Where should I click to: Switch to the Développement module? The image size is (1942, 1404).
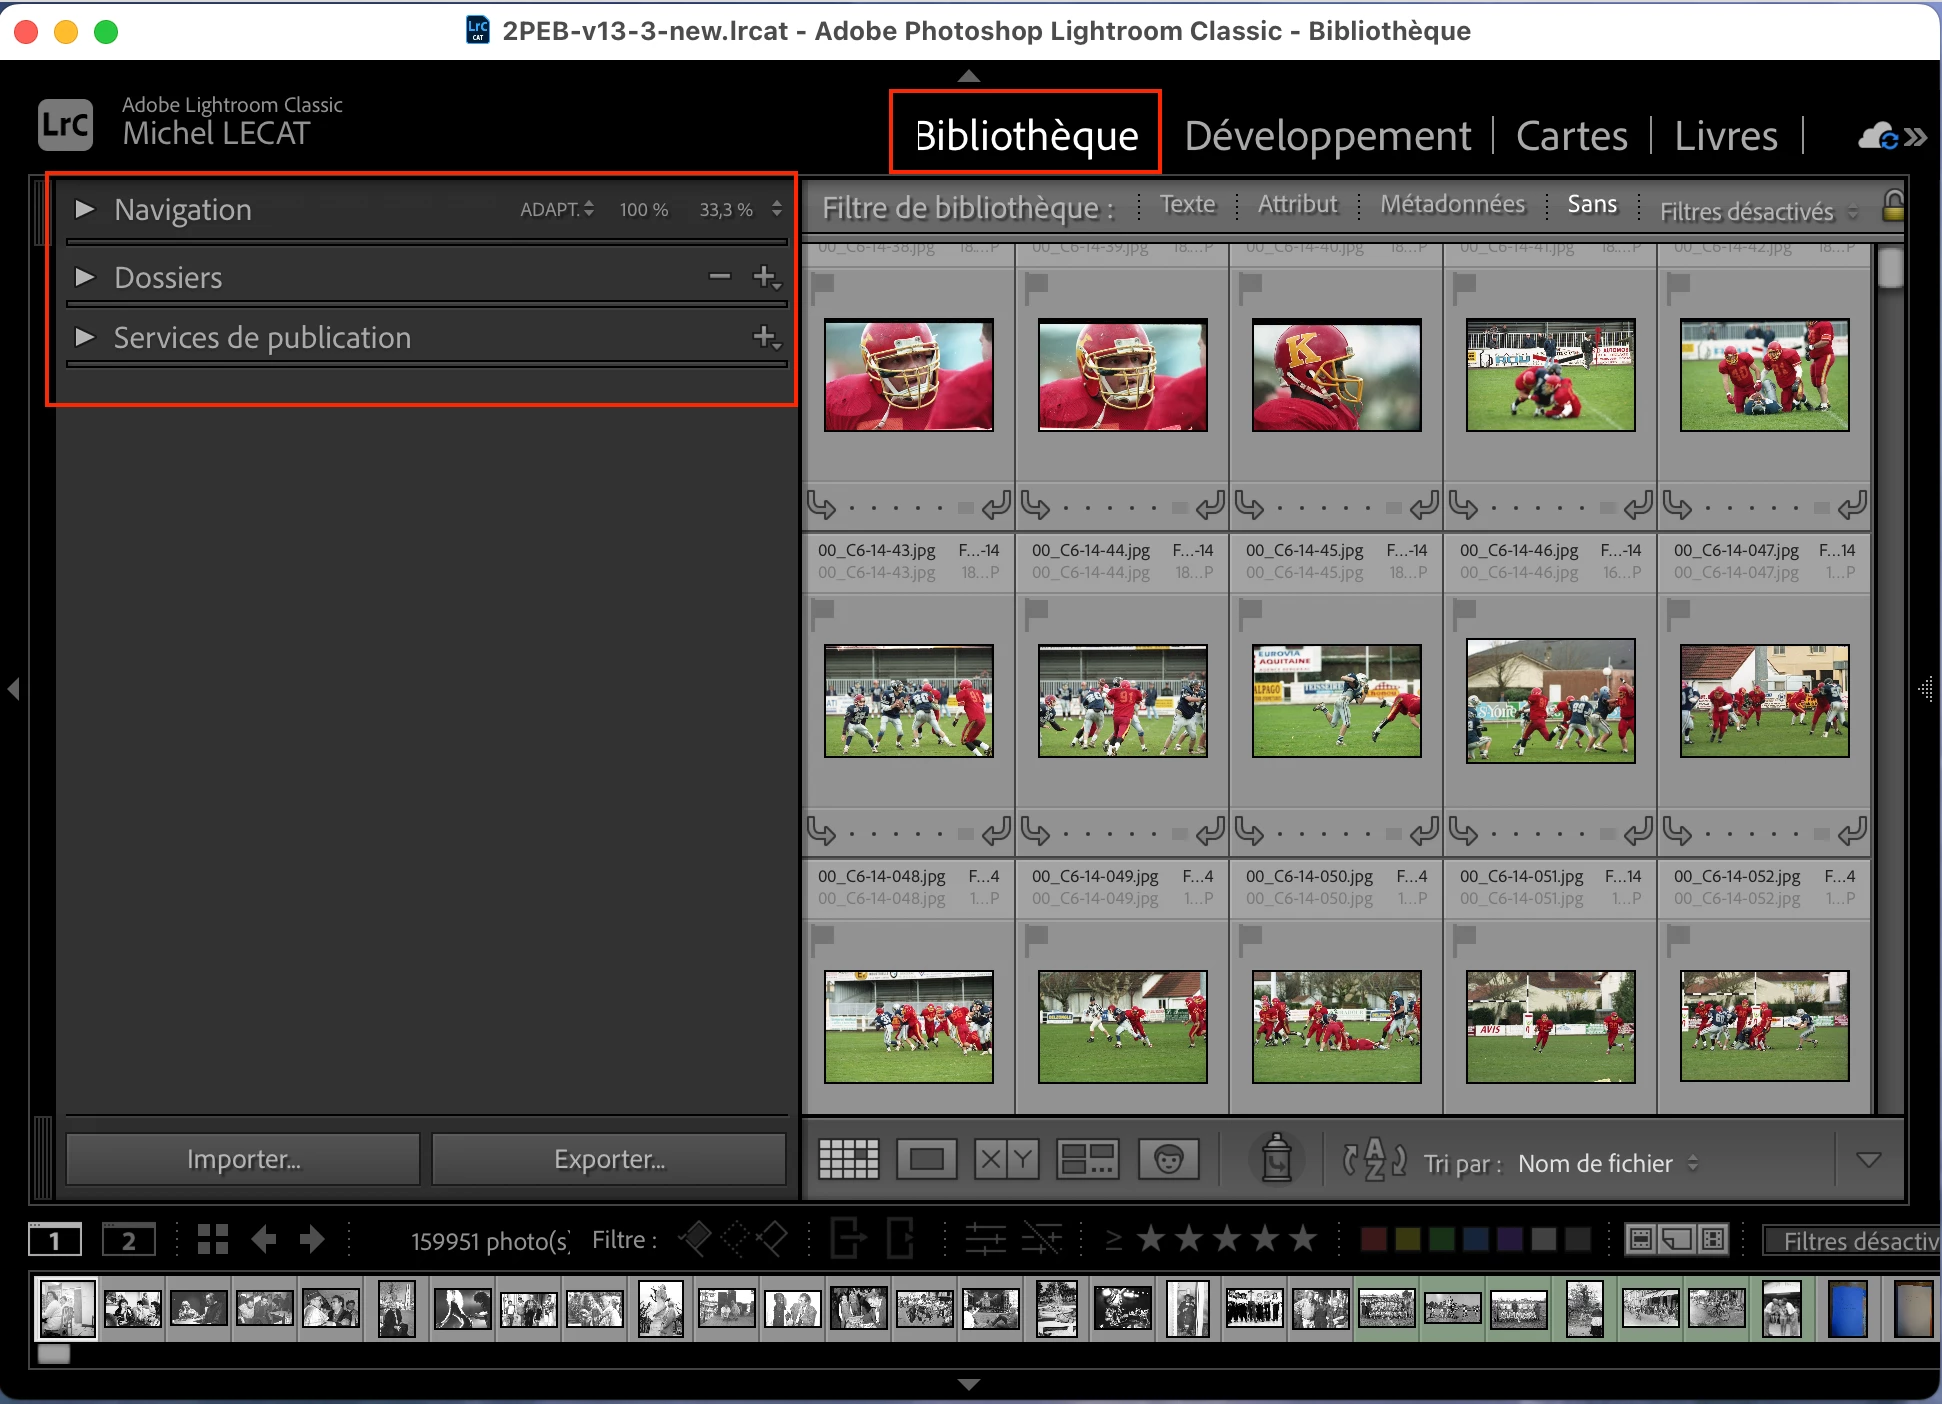point(1327,136)
